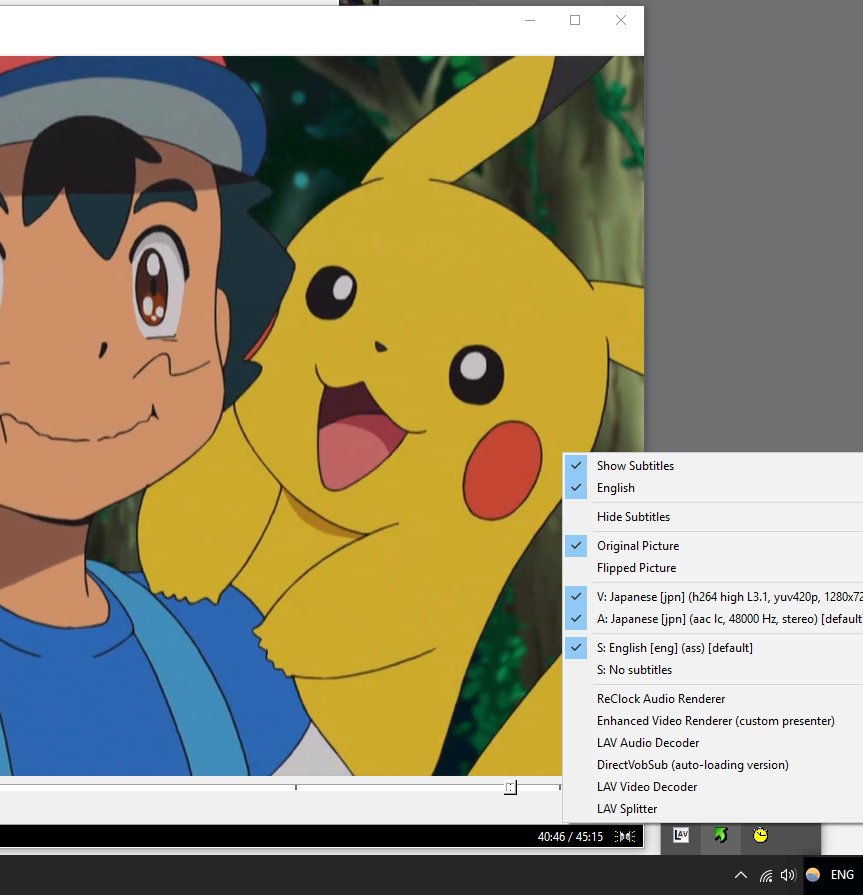Viewport: 863px width, 895px height.
Task: Expand the hidden system tray icons
Action: pos(741,875)
